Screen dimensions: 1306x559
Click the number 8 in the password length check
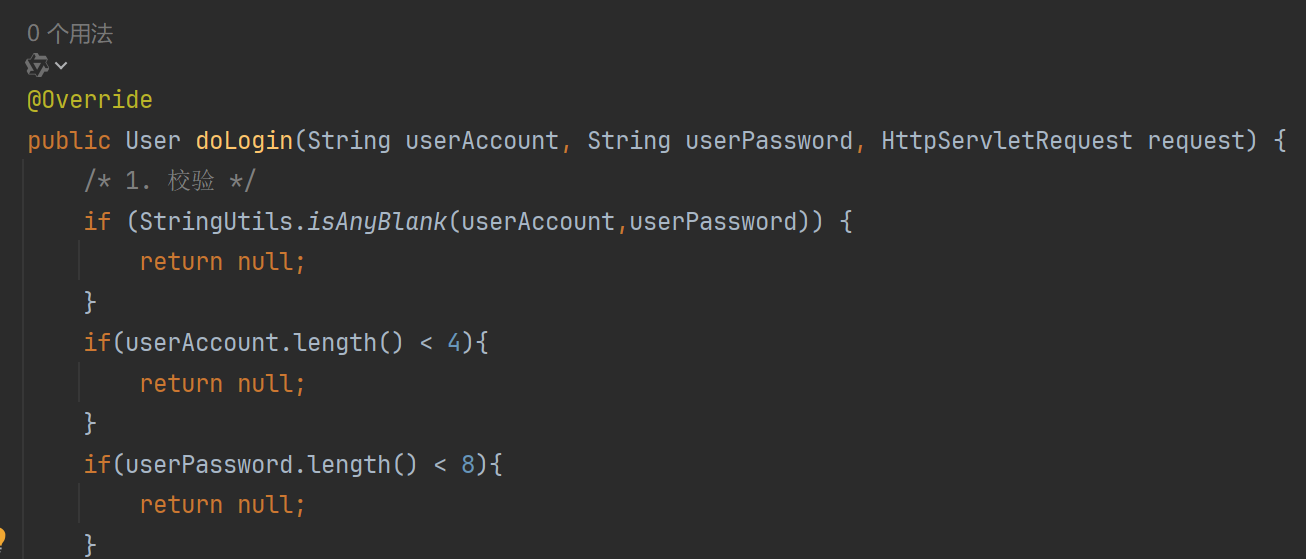coord(468,465)
